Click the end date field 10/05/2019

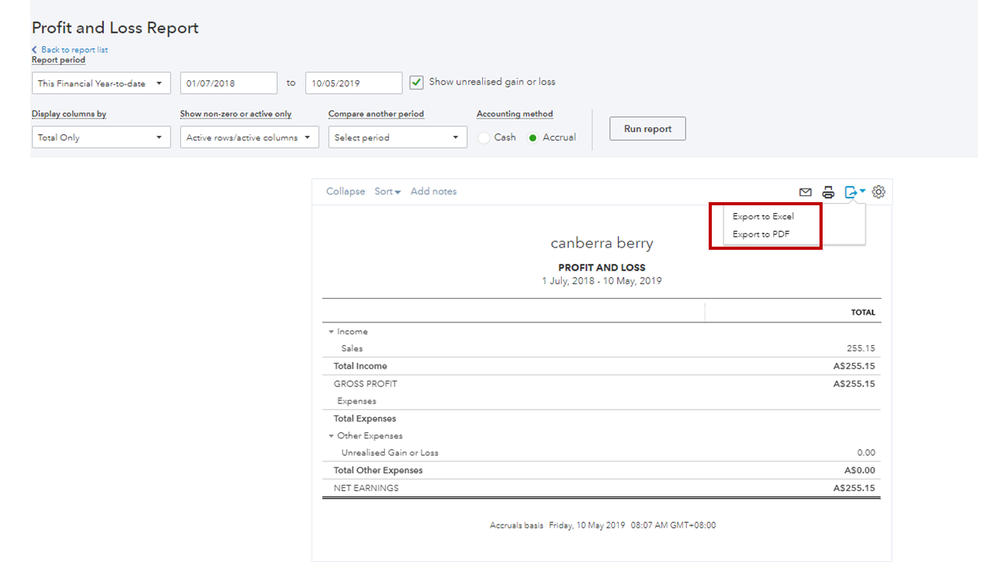[354, 83]
